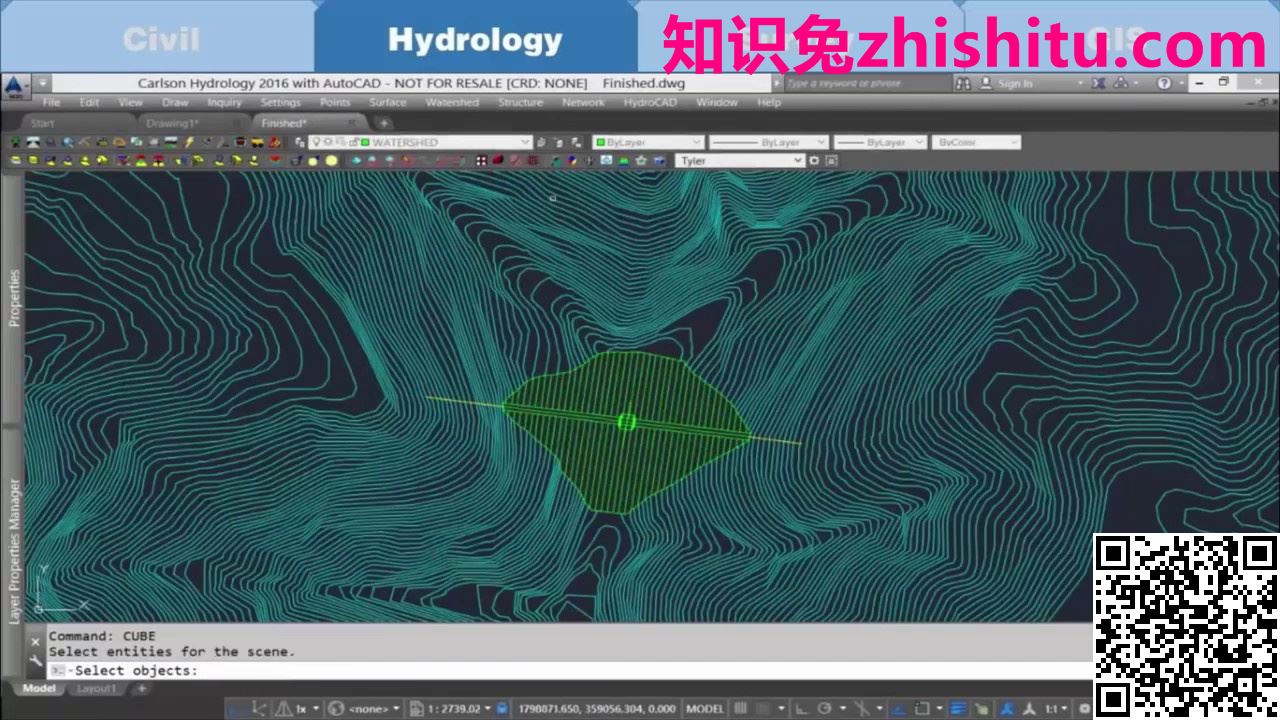Click the annotation person icon in status bar
This screenshot has height=720, width=1280.
click(x=1006, y=709)
